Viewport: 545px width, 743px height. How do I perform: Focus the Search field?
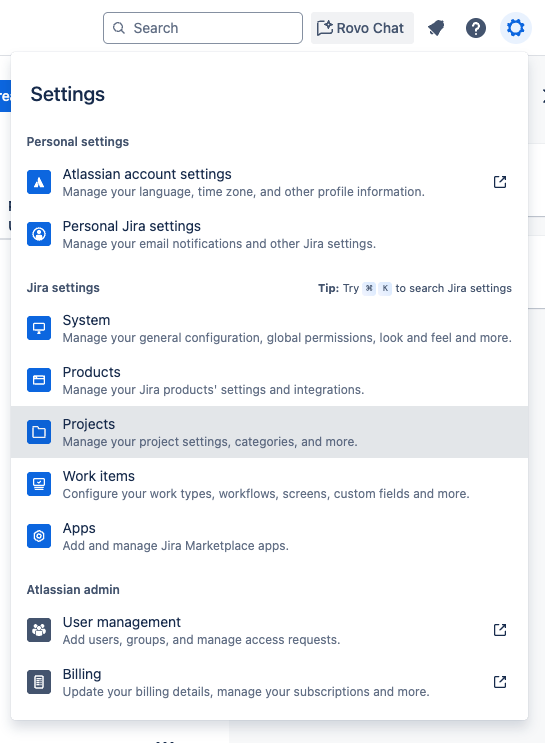coord(203,28)
